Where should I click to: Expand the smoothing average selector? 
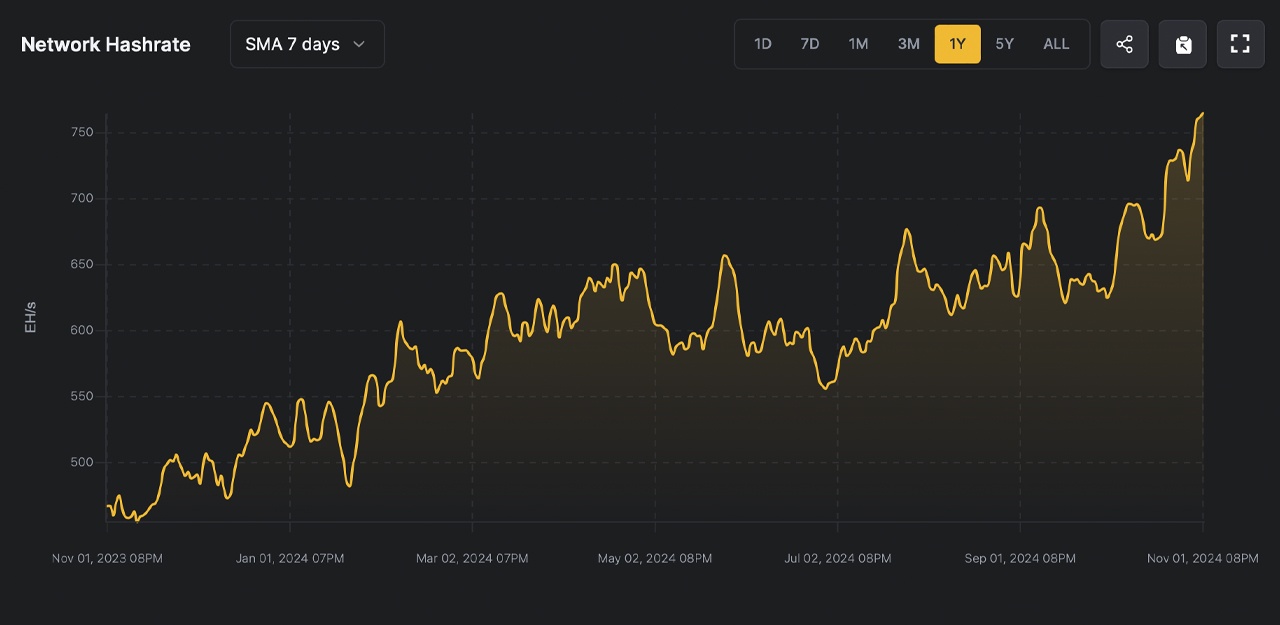click(x=306, y=44)
